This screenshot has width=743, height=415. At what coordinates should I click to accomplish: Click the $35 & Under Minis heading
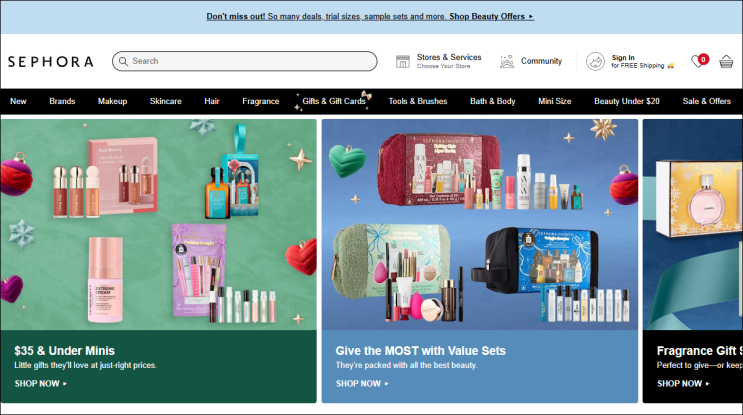tap(64, 351)
